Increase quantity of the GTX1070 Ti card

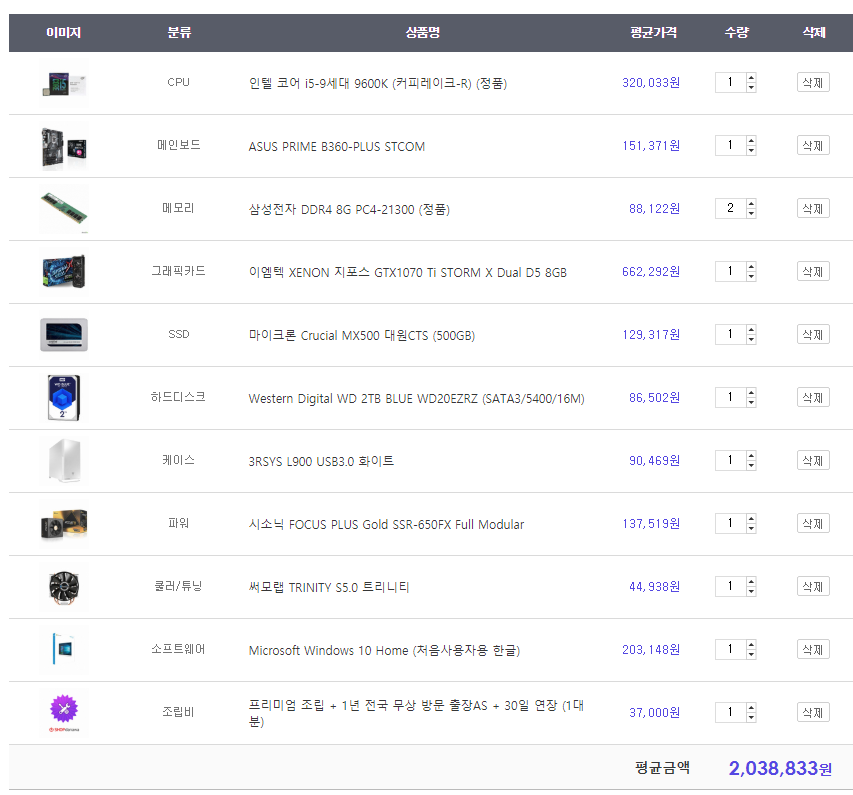[751, 267]
